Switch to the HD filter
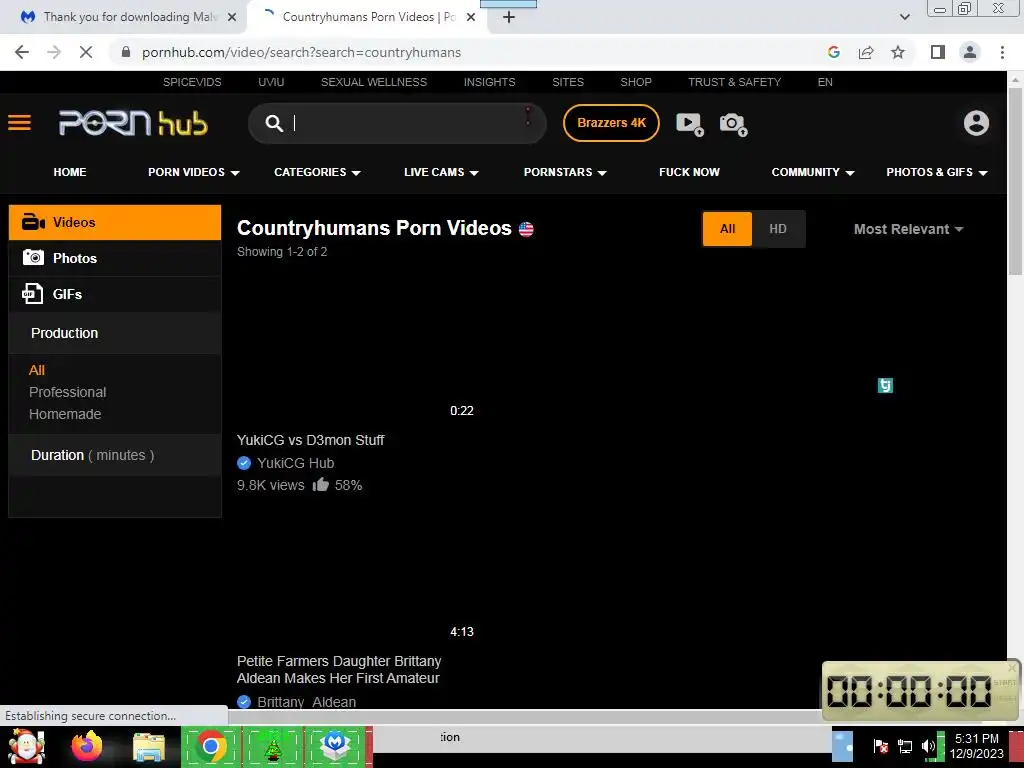This screenshot has height=768, width=1024. click(778, 229)
